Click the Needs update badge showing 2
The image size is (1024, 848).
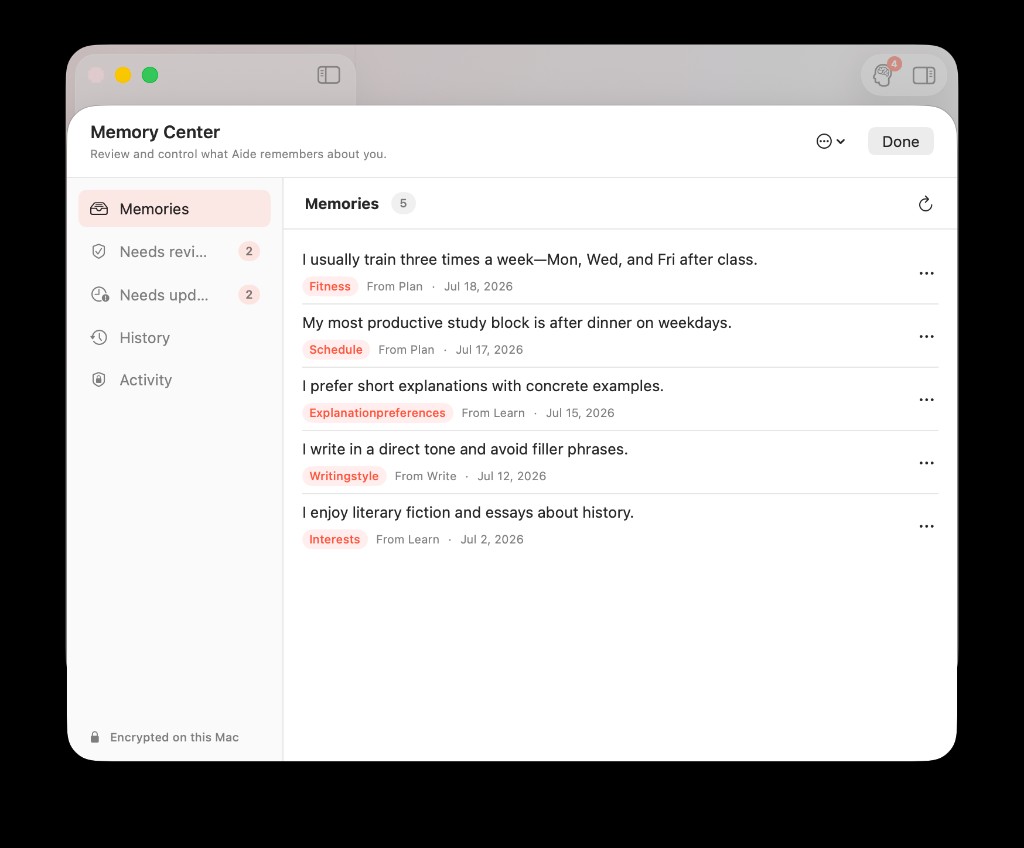point(249,295)
